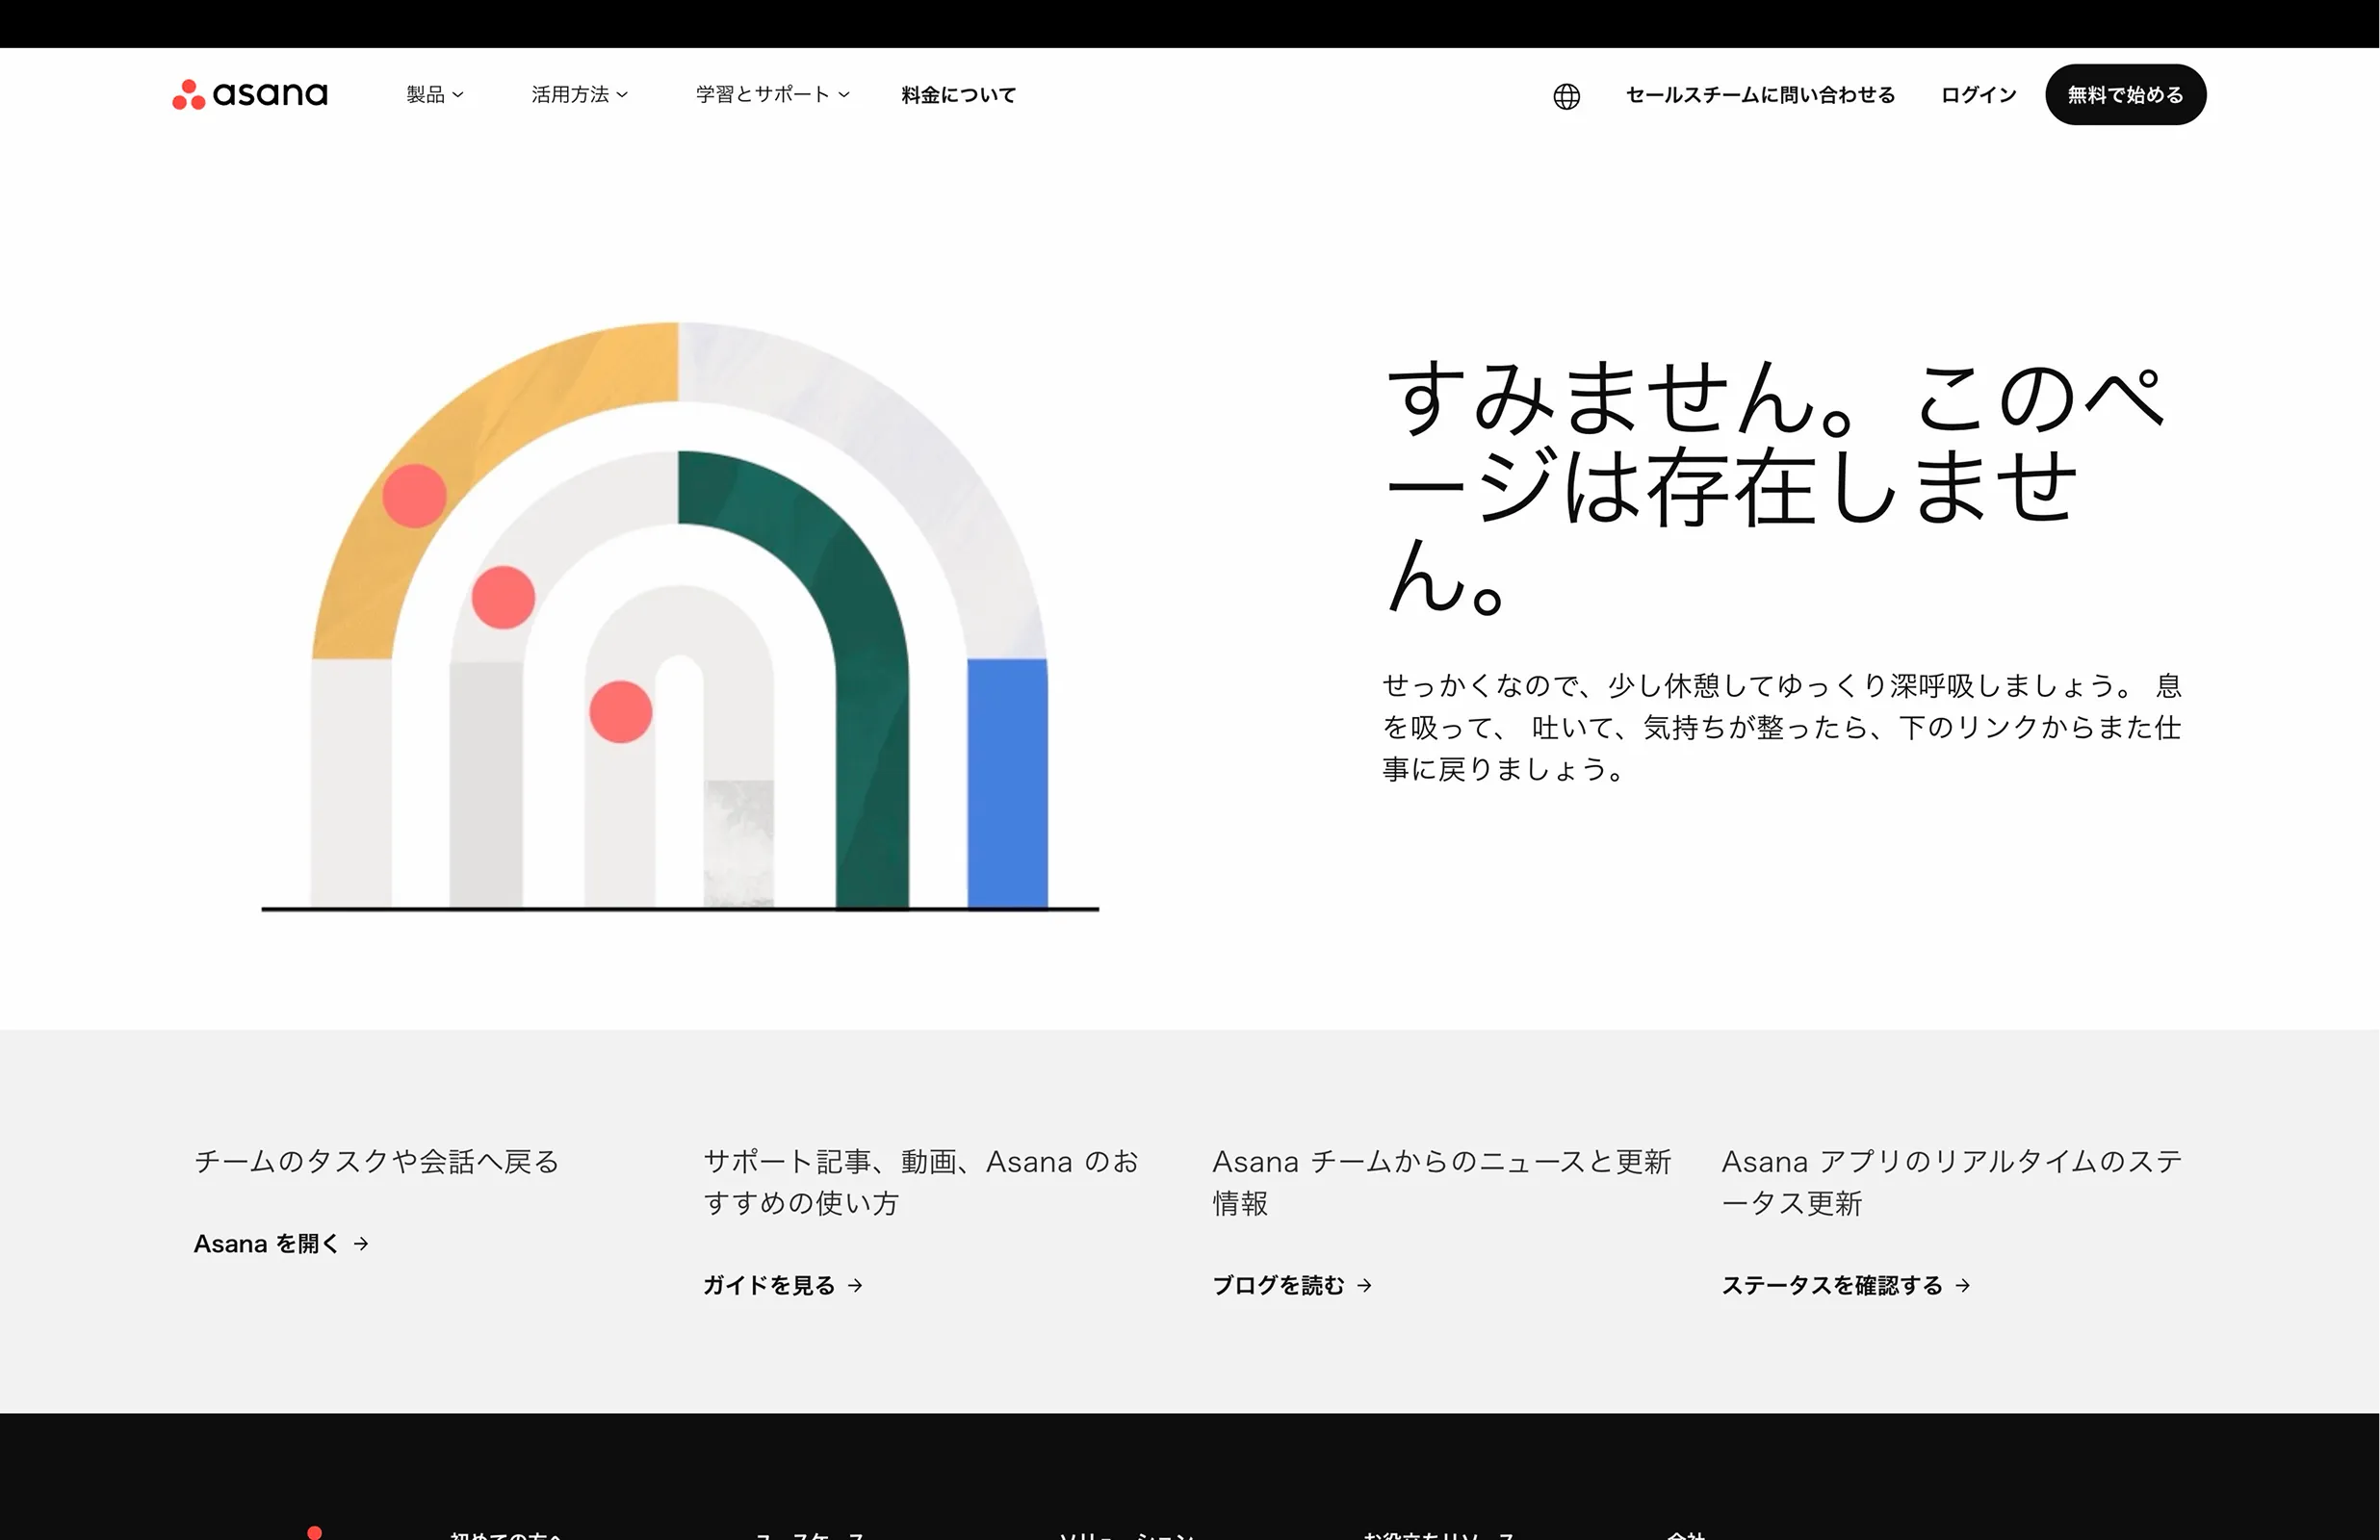Click the arrow next to ガイドを見る
The height and width of the screenshot is (1540, 2380).
coord(855,1286)
